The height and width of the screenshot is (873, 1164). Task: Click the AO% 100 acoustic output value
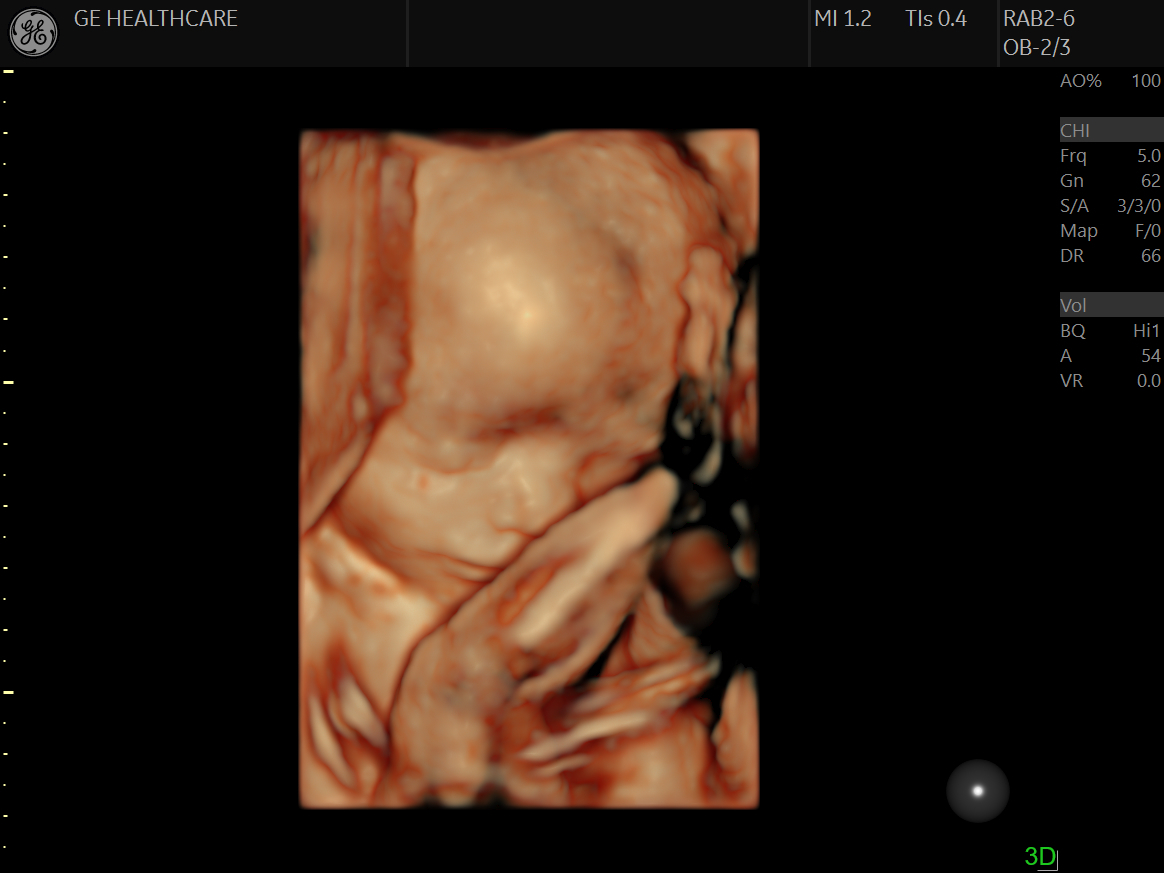tap(1110, 81)
